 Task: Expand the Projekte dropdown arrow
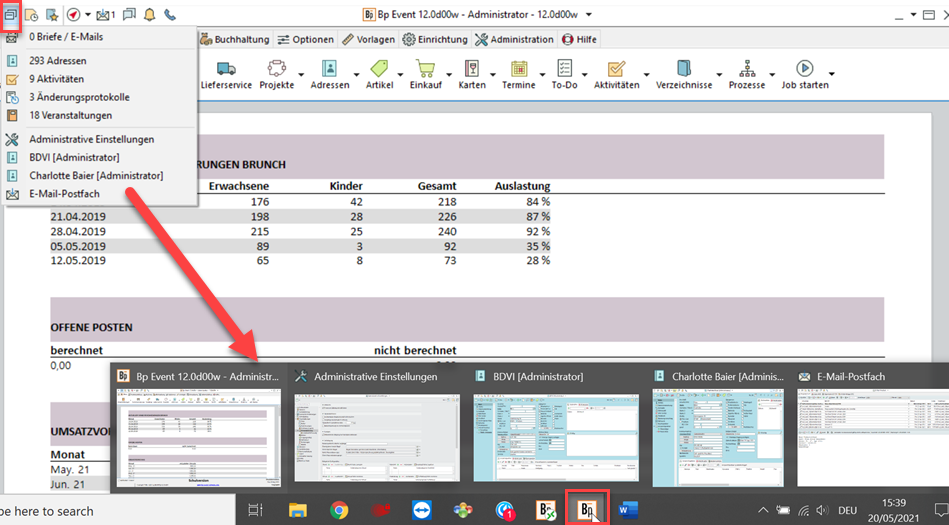click(301, 74)
